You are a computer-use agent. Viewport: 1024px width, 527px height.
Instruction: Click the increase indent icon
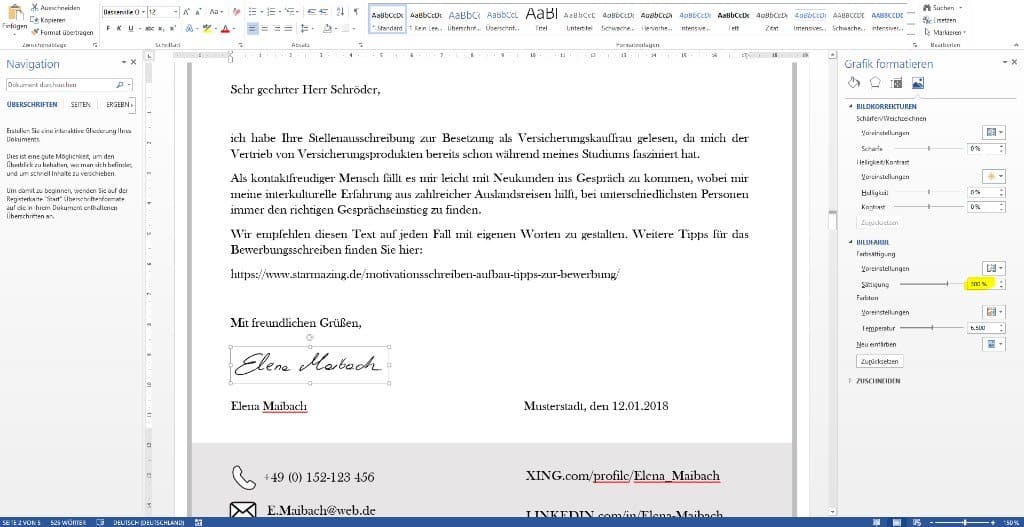pos(324,12)
